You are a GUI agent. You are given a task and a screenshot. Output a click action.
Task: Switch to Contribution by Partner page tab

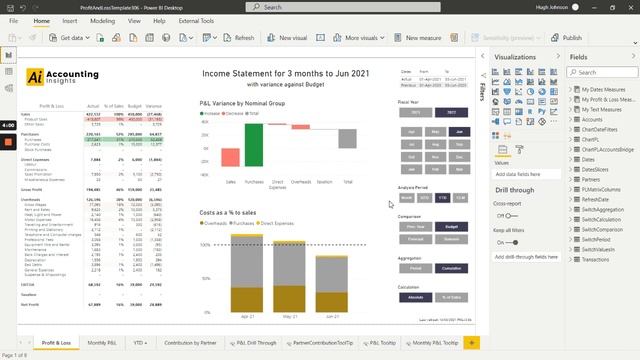(x=190, y=343)
